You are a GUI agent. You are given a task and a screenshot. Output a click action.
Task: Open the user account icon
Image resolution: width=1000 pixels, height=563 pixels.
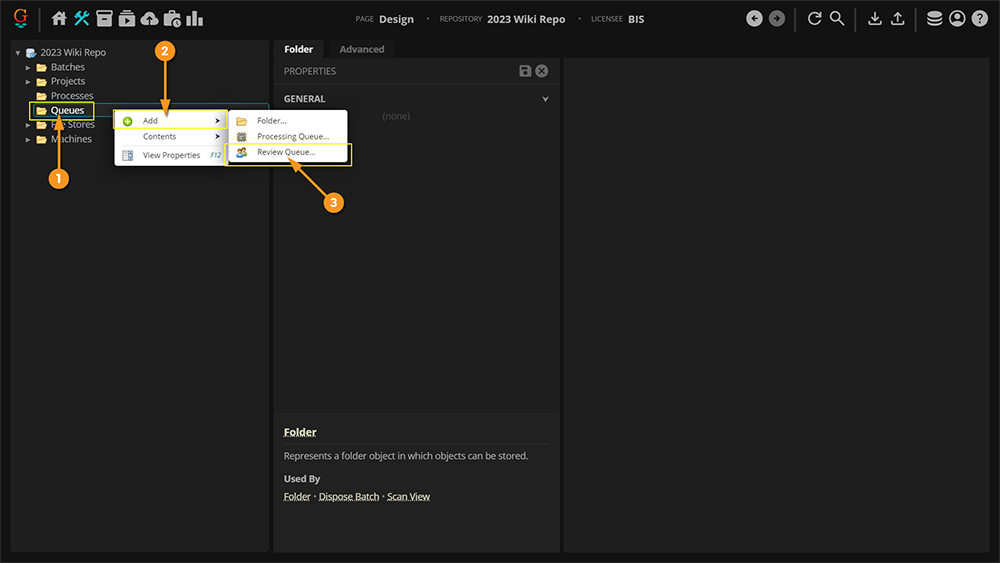coord(957,19)
